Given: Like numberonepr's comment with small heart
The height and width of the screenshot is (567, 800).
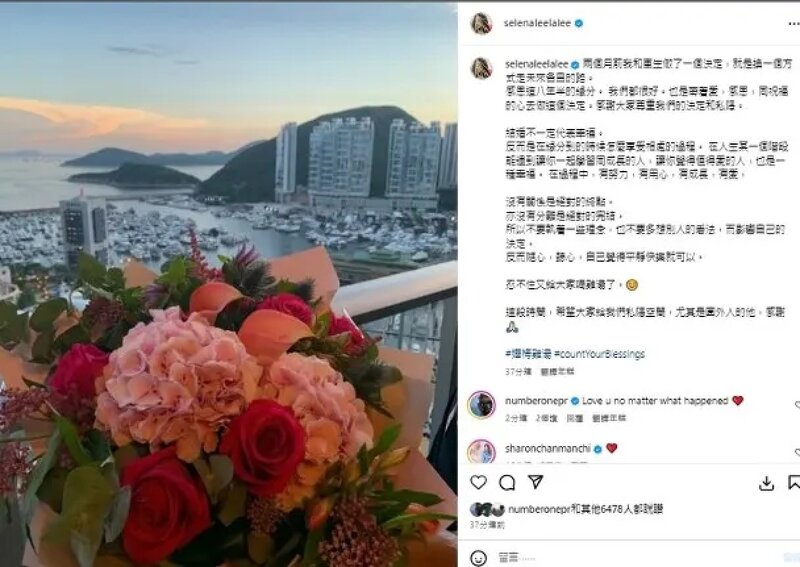Looking at the screenshot, I should pos(797,405).
